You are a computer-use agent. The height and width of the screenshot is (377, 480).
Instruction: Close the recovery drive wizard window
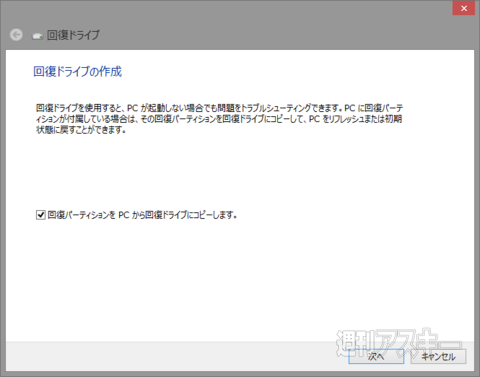464,8
